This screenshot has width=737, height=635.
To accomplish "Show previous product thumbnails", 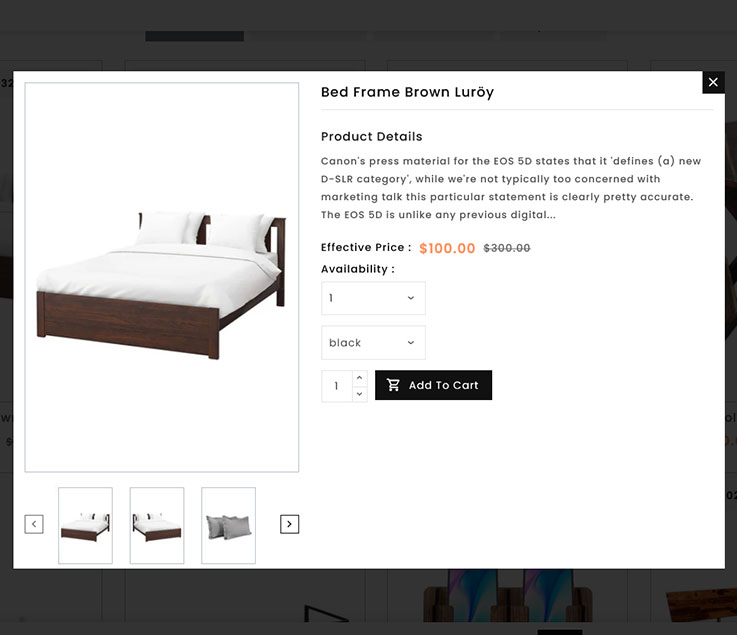I will (x=34, y=524).
